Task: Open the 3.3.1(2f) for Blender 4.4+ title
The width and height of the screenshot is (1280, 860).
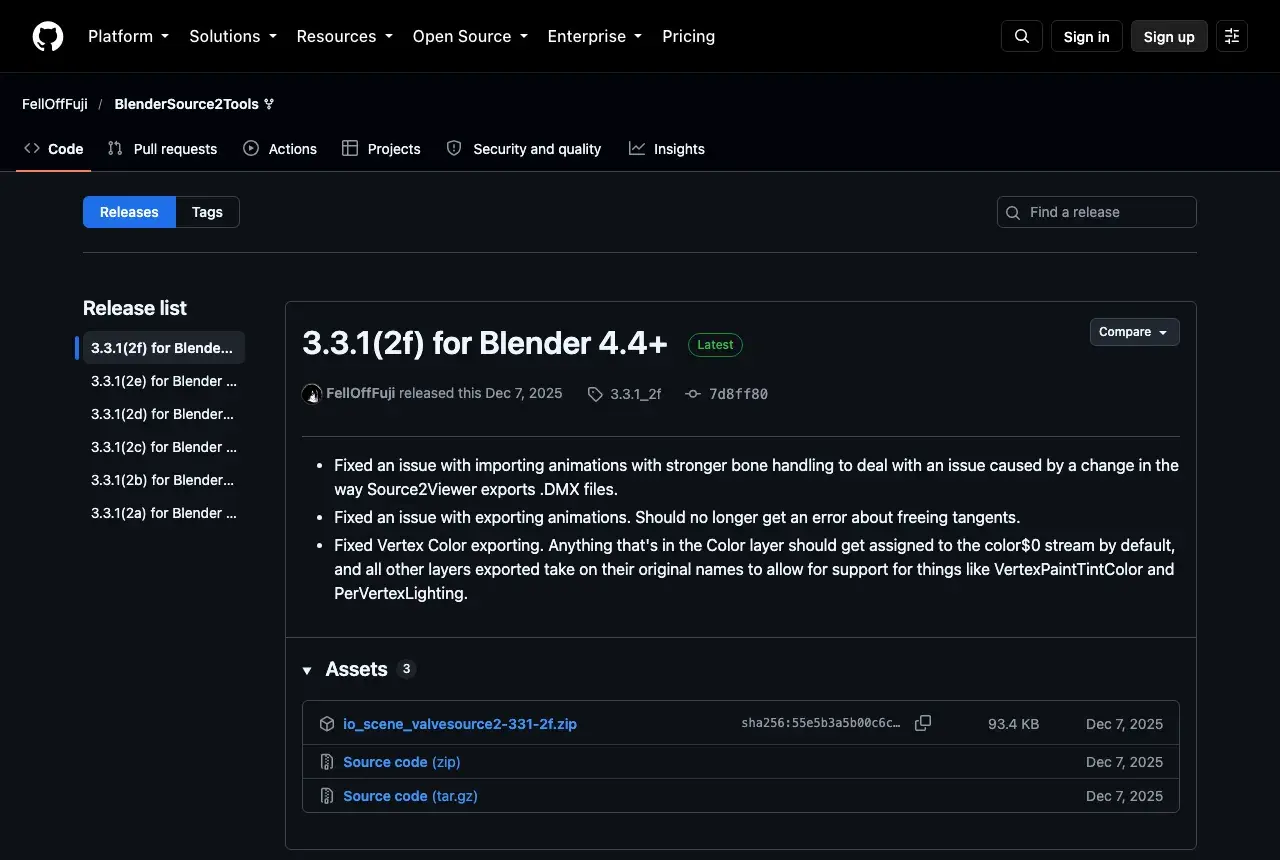Action: click(x=485, y=343)
